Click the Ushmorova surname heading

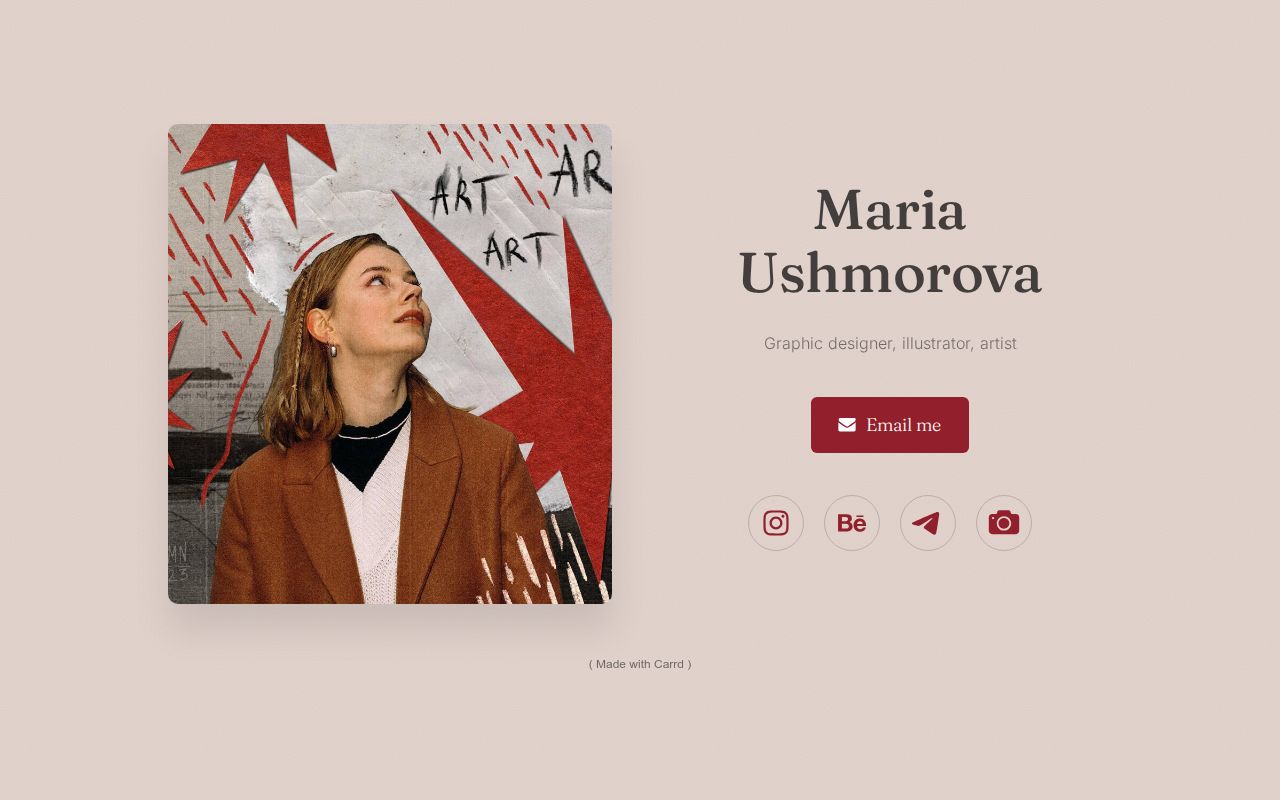click(890, 274)
